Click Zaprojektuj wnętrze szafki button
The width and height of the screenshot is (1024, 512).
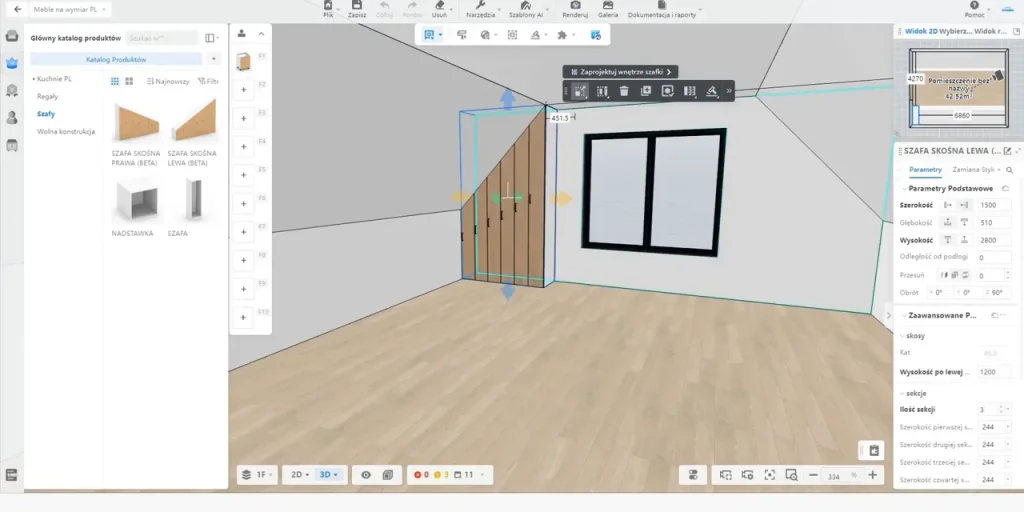[620, 72]
